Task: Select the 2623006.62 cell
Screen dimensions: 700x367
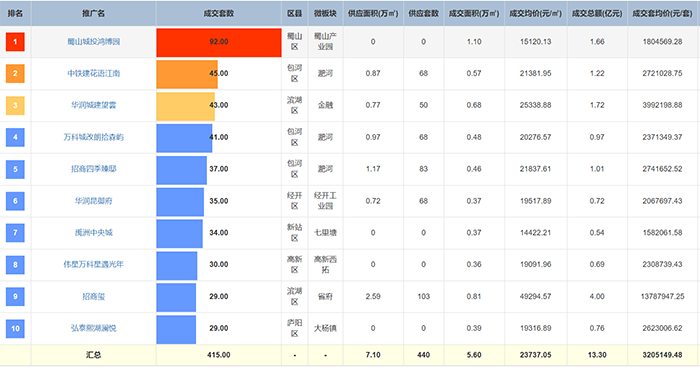Action: tap(662, 328)
